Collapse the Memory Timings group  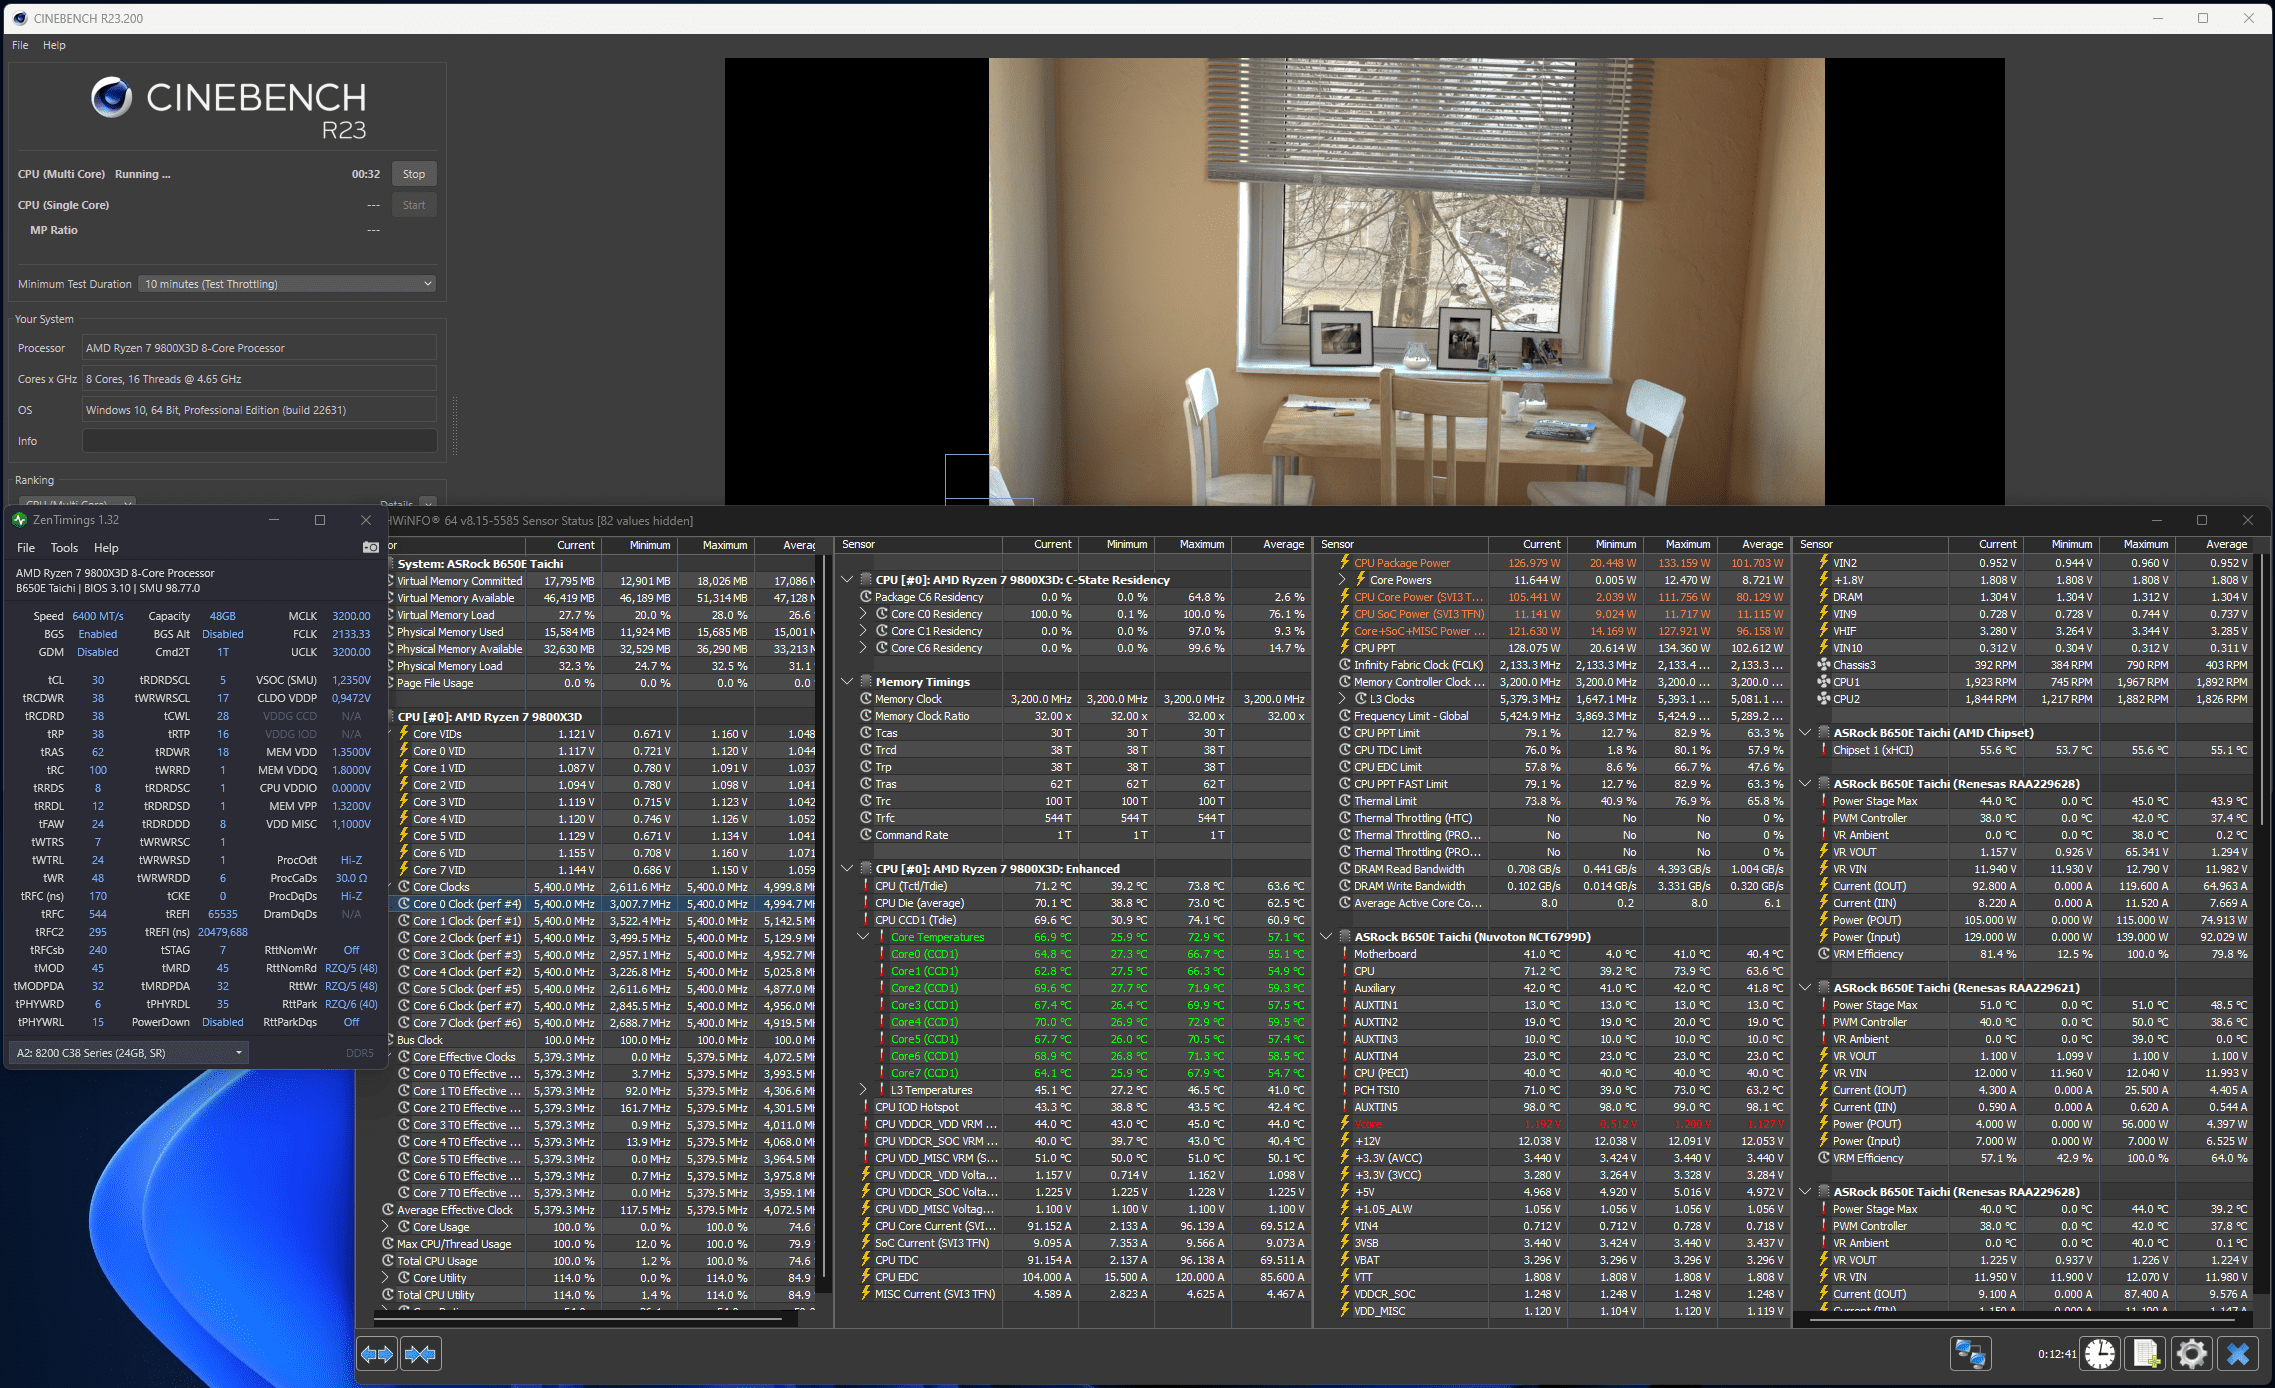(x=847, y=682)
